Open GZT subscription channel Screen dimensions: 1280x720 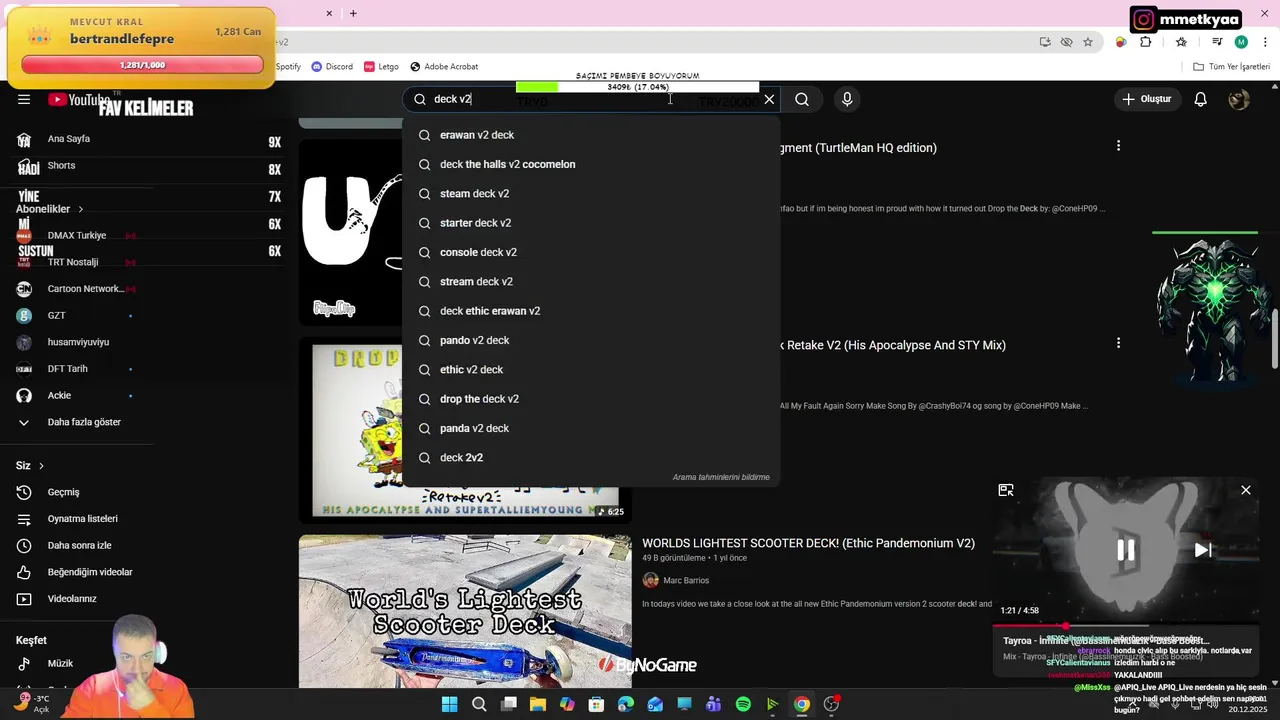(x=57, y=315)
